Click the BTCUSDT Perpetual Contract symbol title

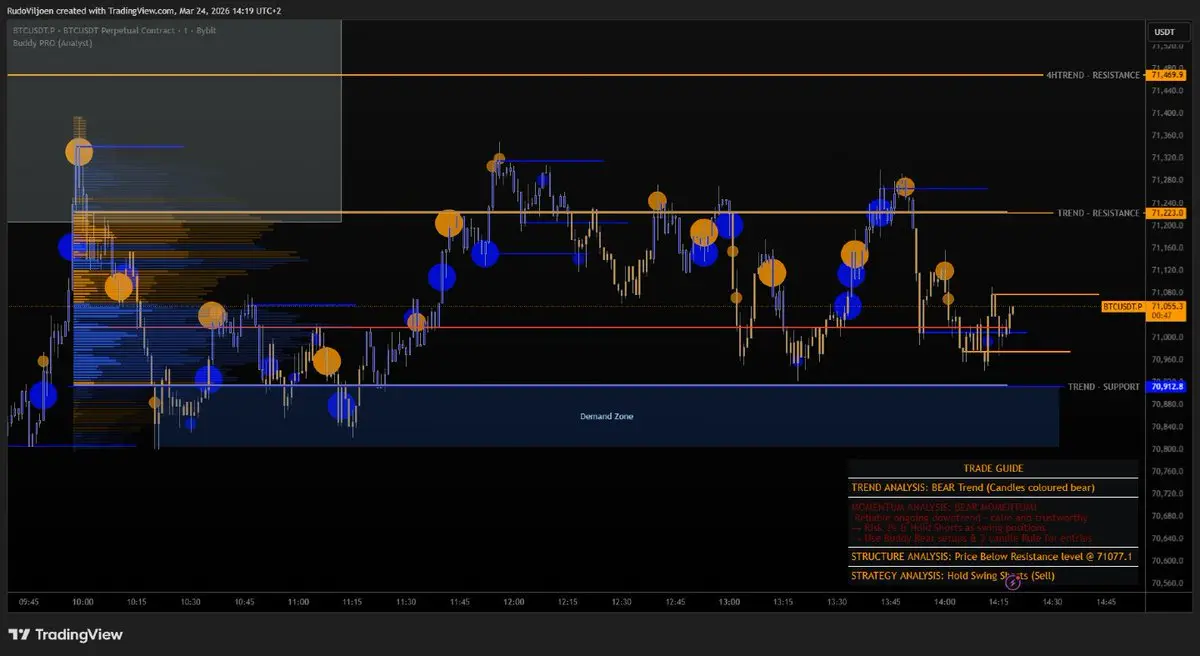pos(113,31)
